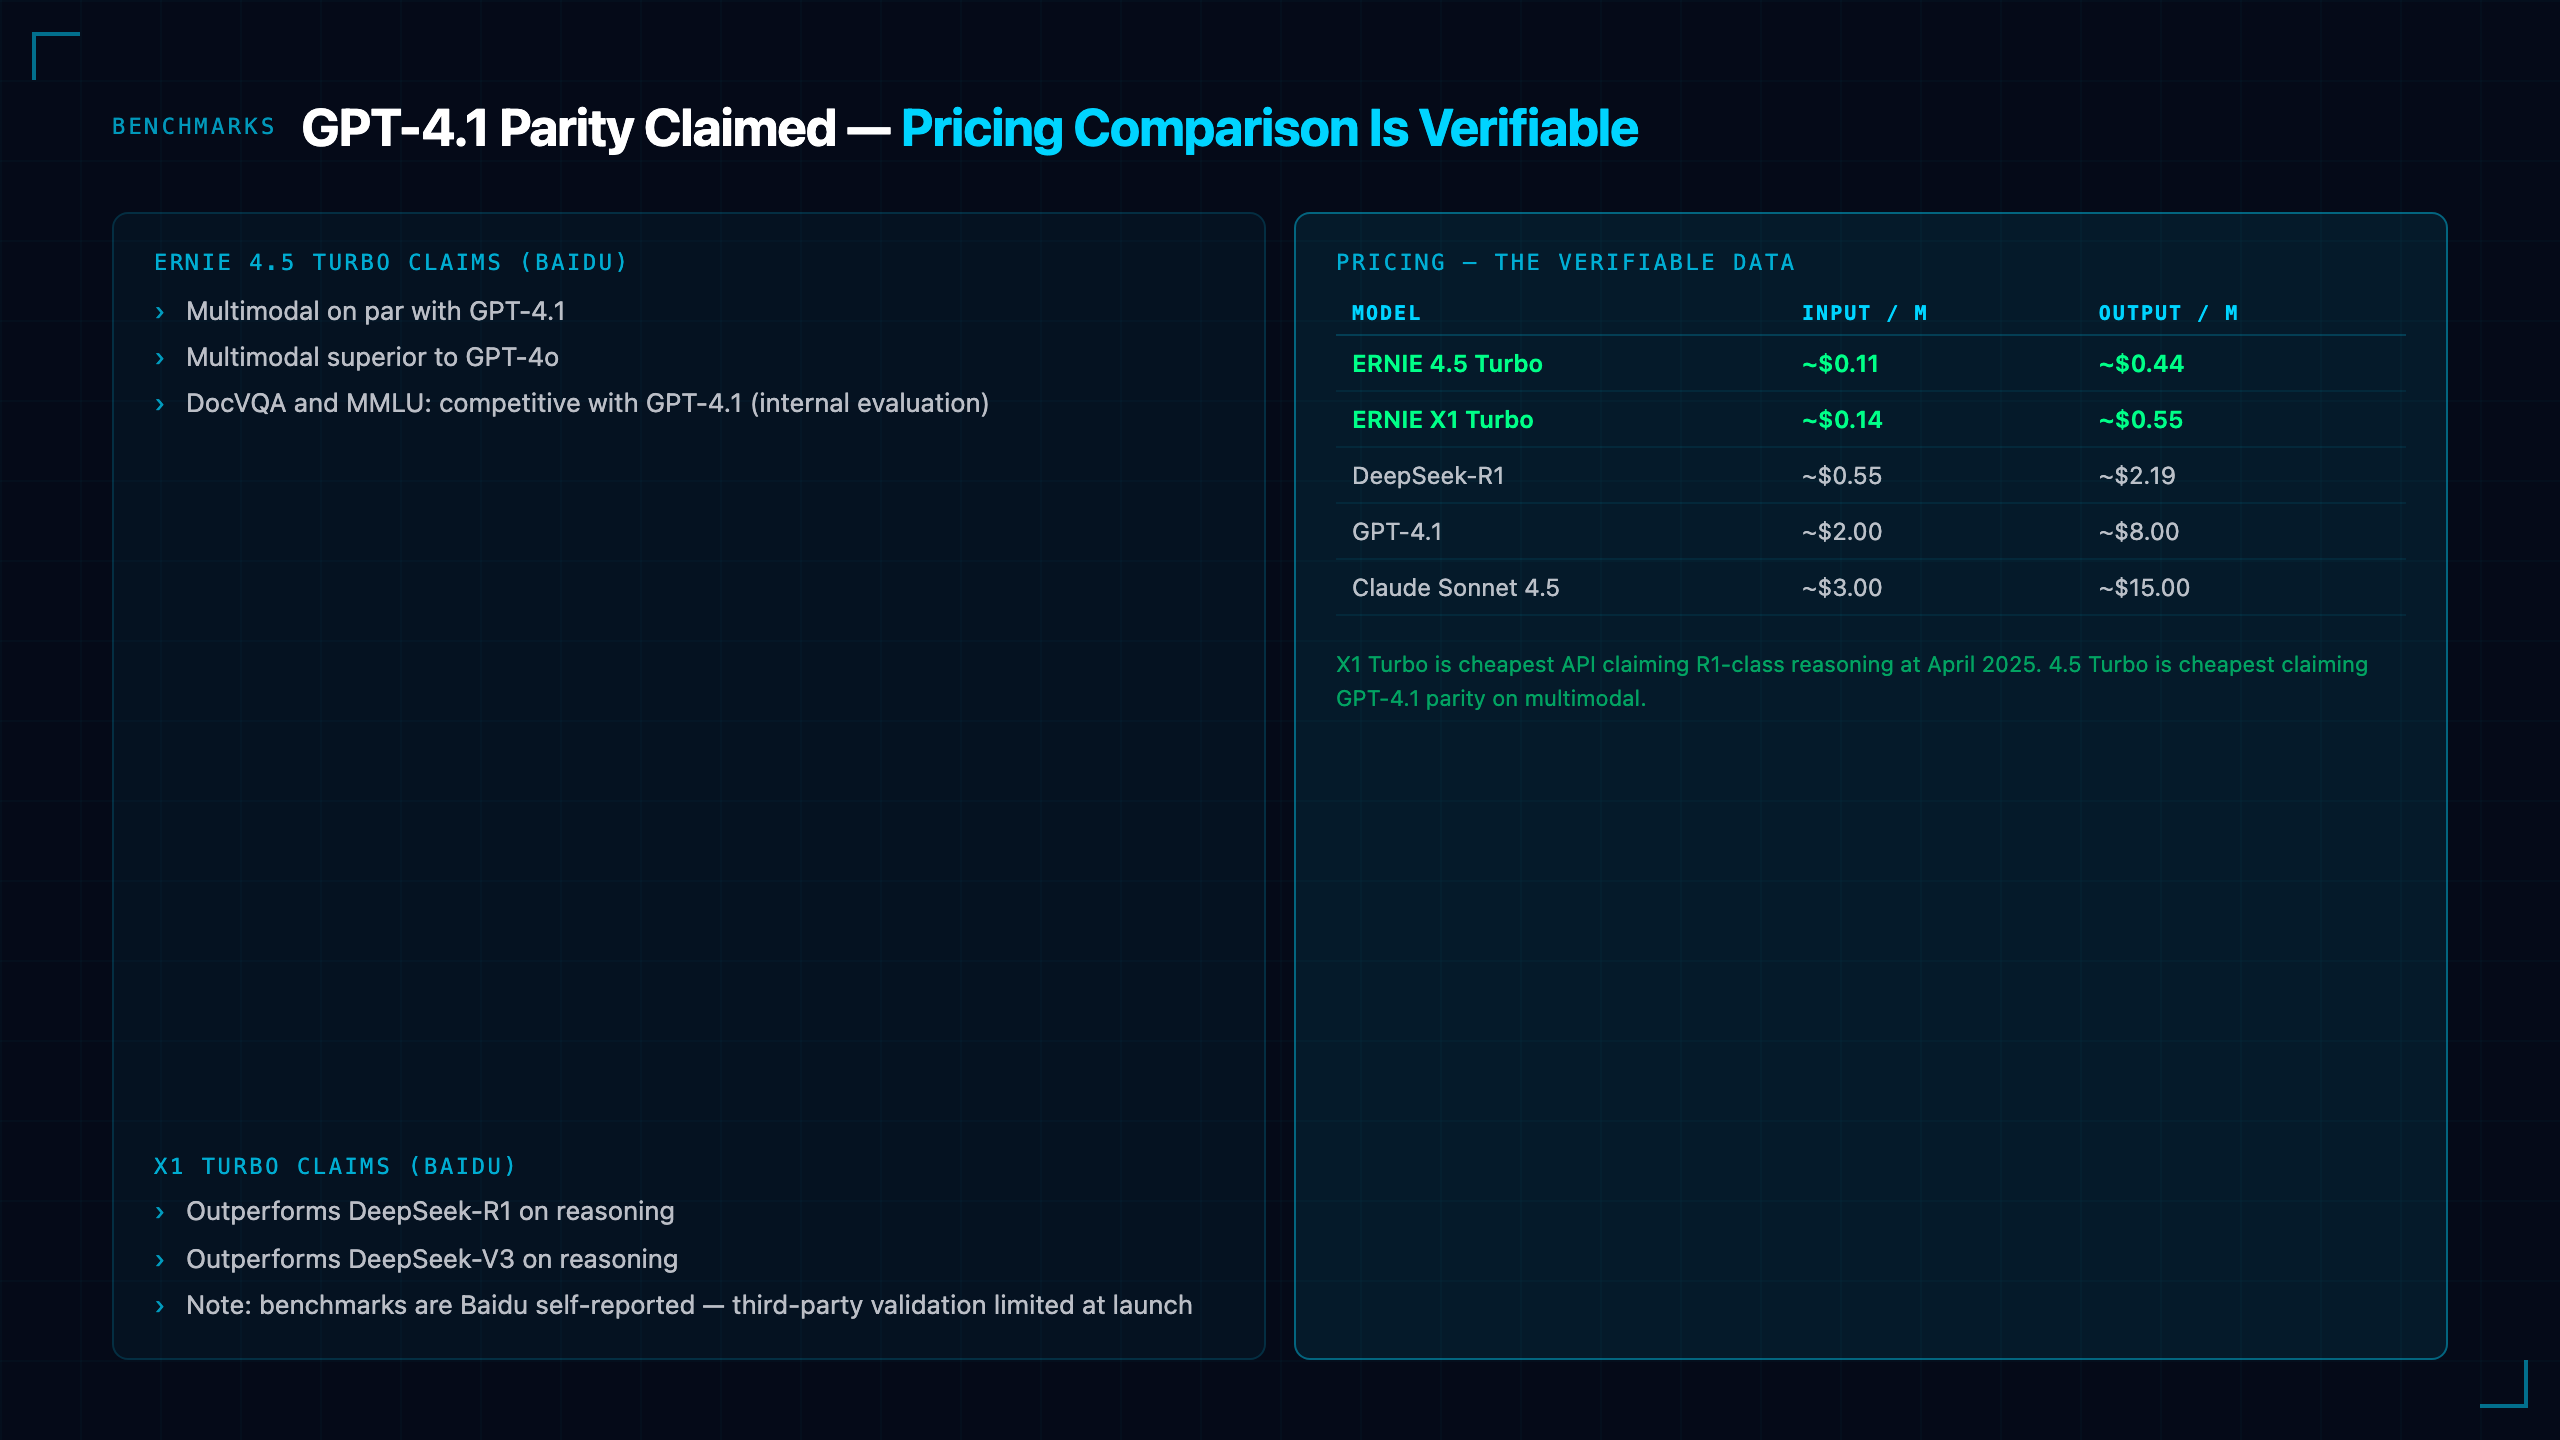Screen dimensions: 2560x1440
Task: Click the top-left corner bracket decoration
Action: coord(56,56)
